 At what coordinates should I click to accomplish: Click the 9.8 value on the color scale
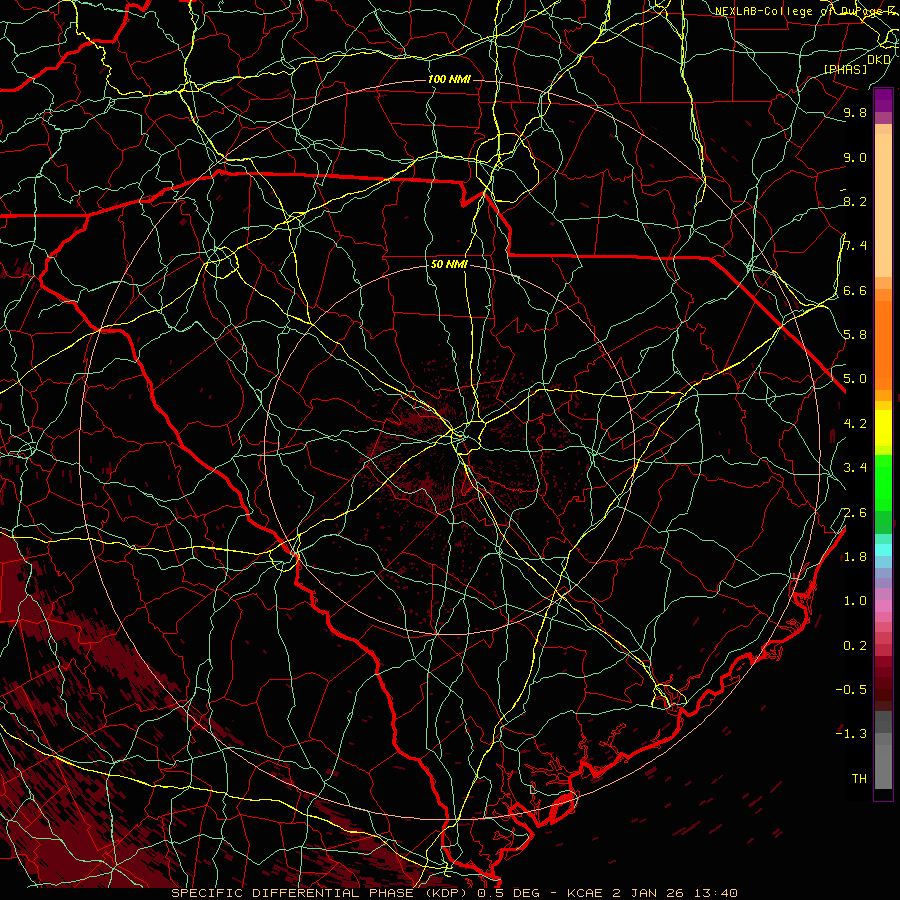(855, 113)
